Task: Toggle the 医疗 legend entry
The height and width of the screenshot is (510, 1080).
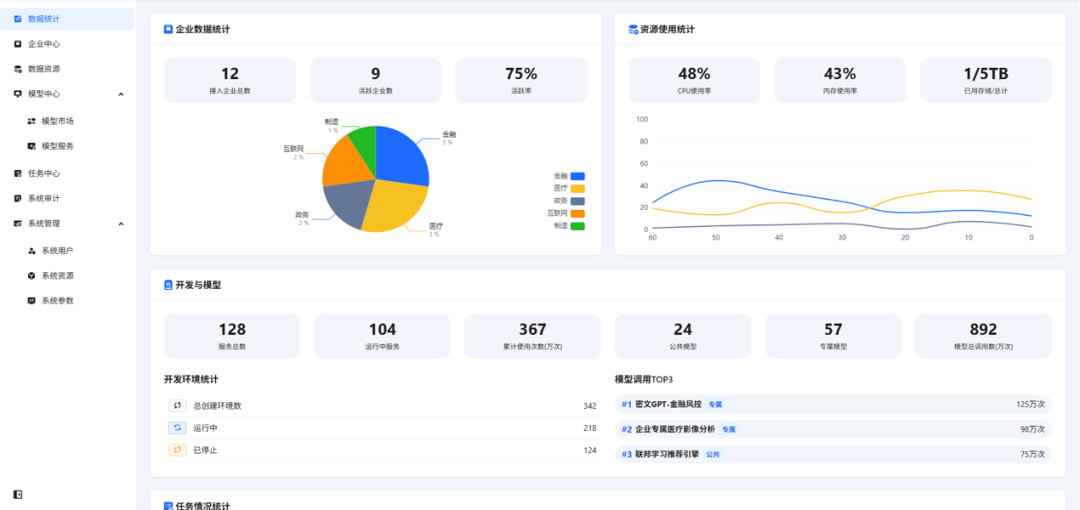Action: click(x=569, y=189)
